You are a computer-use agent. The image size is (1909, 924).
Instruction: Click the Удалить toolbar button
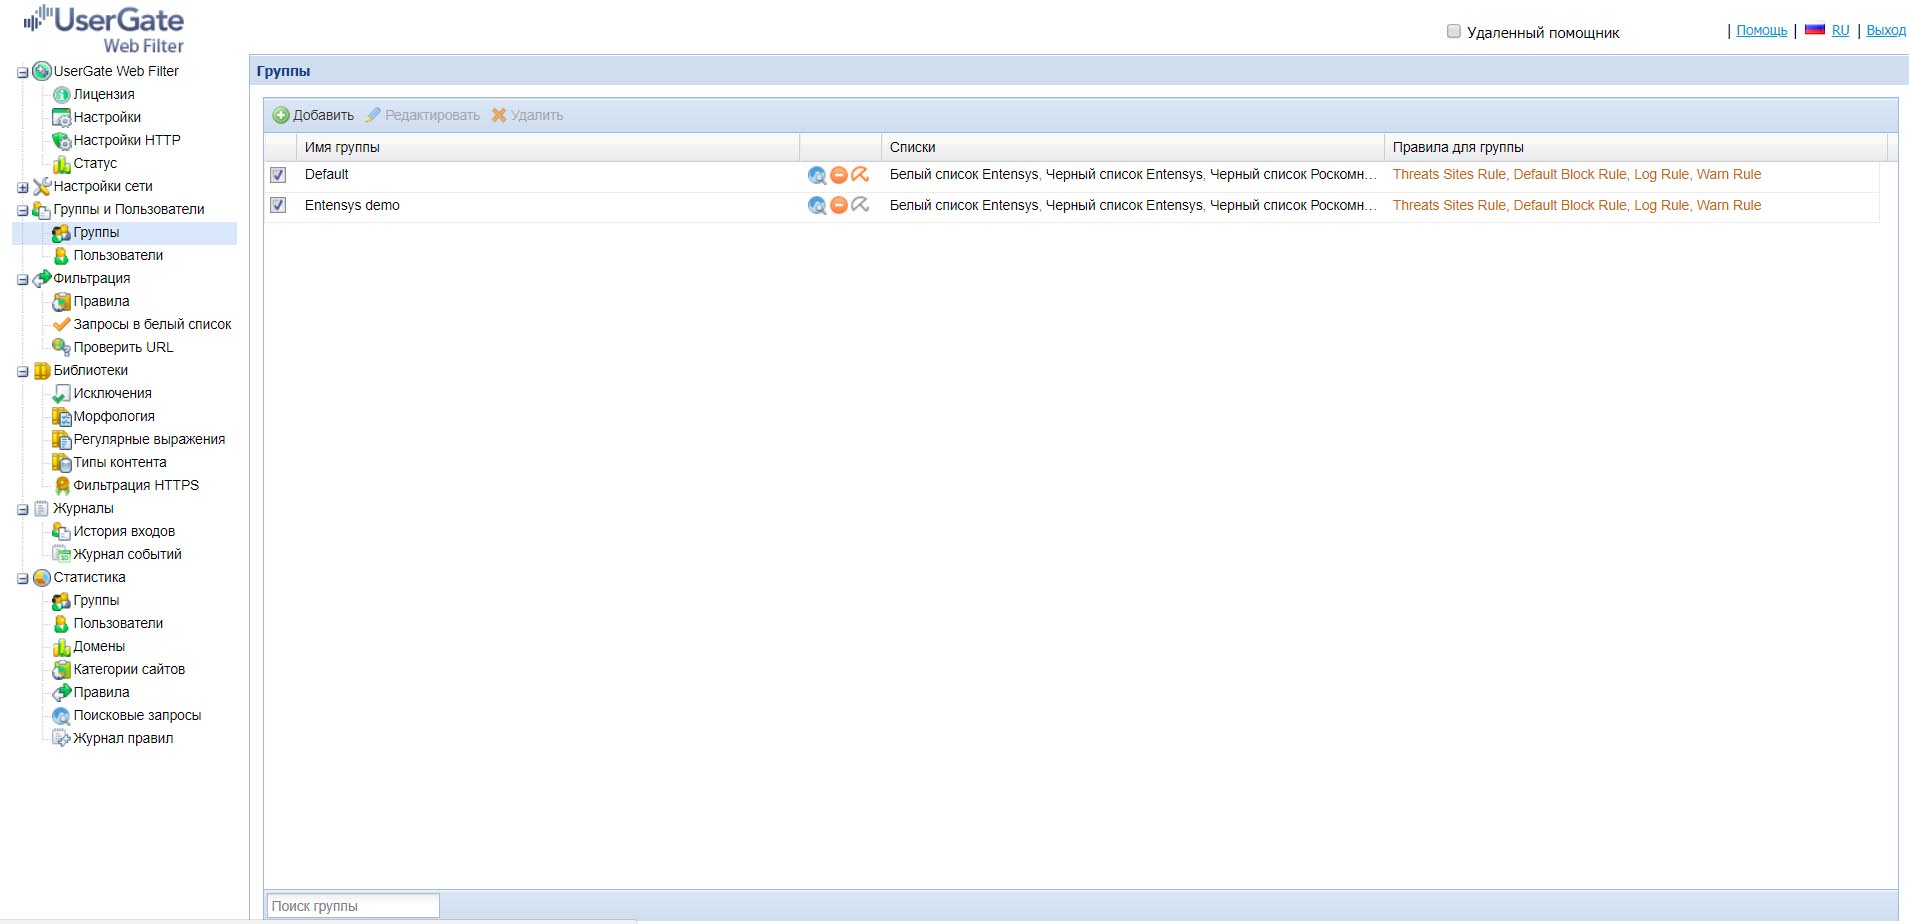(527, 115)
